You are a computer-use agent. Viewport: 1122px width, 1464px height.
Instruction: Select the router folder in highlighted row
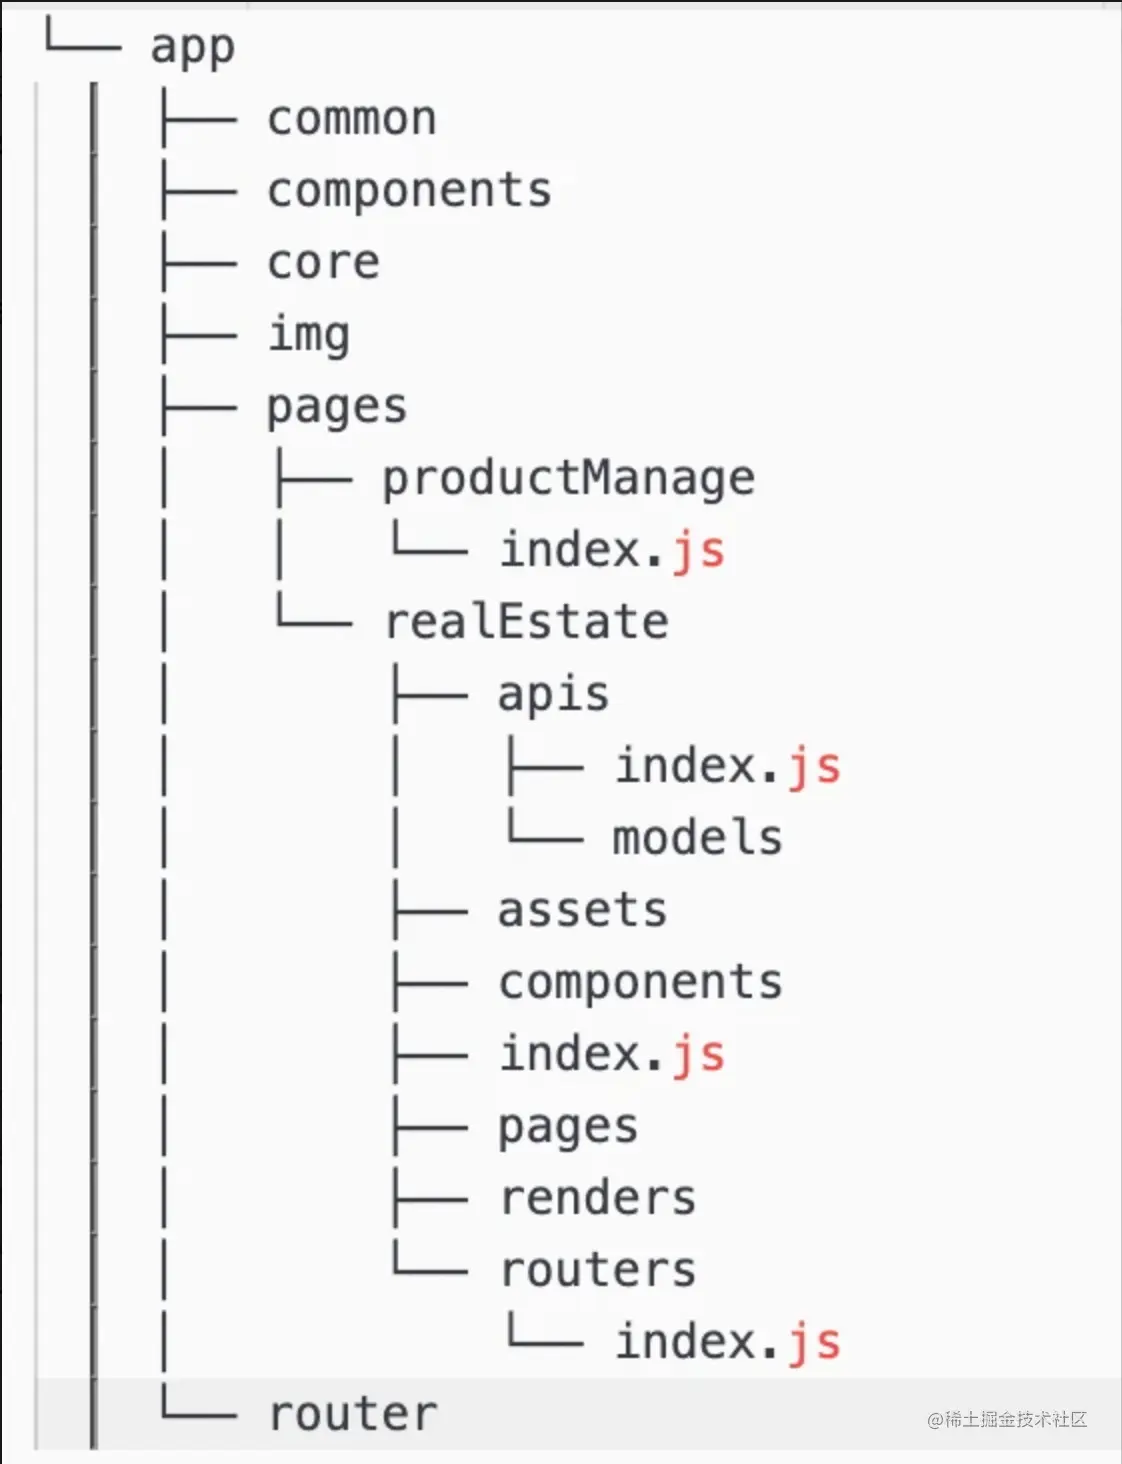(352, 1415)
